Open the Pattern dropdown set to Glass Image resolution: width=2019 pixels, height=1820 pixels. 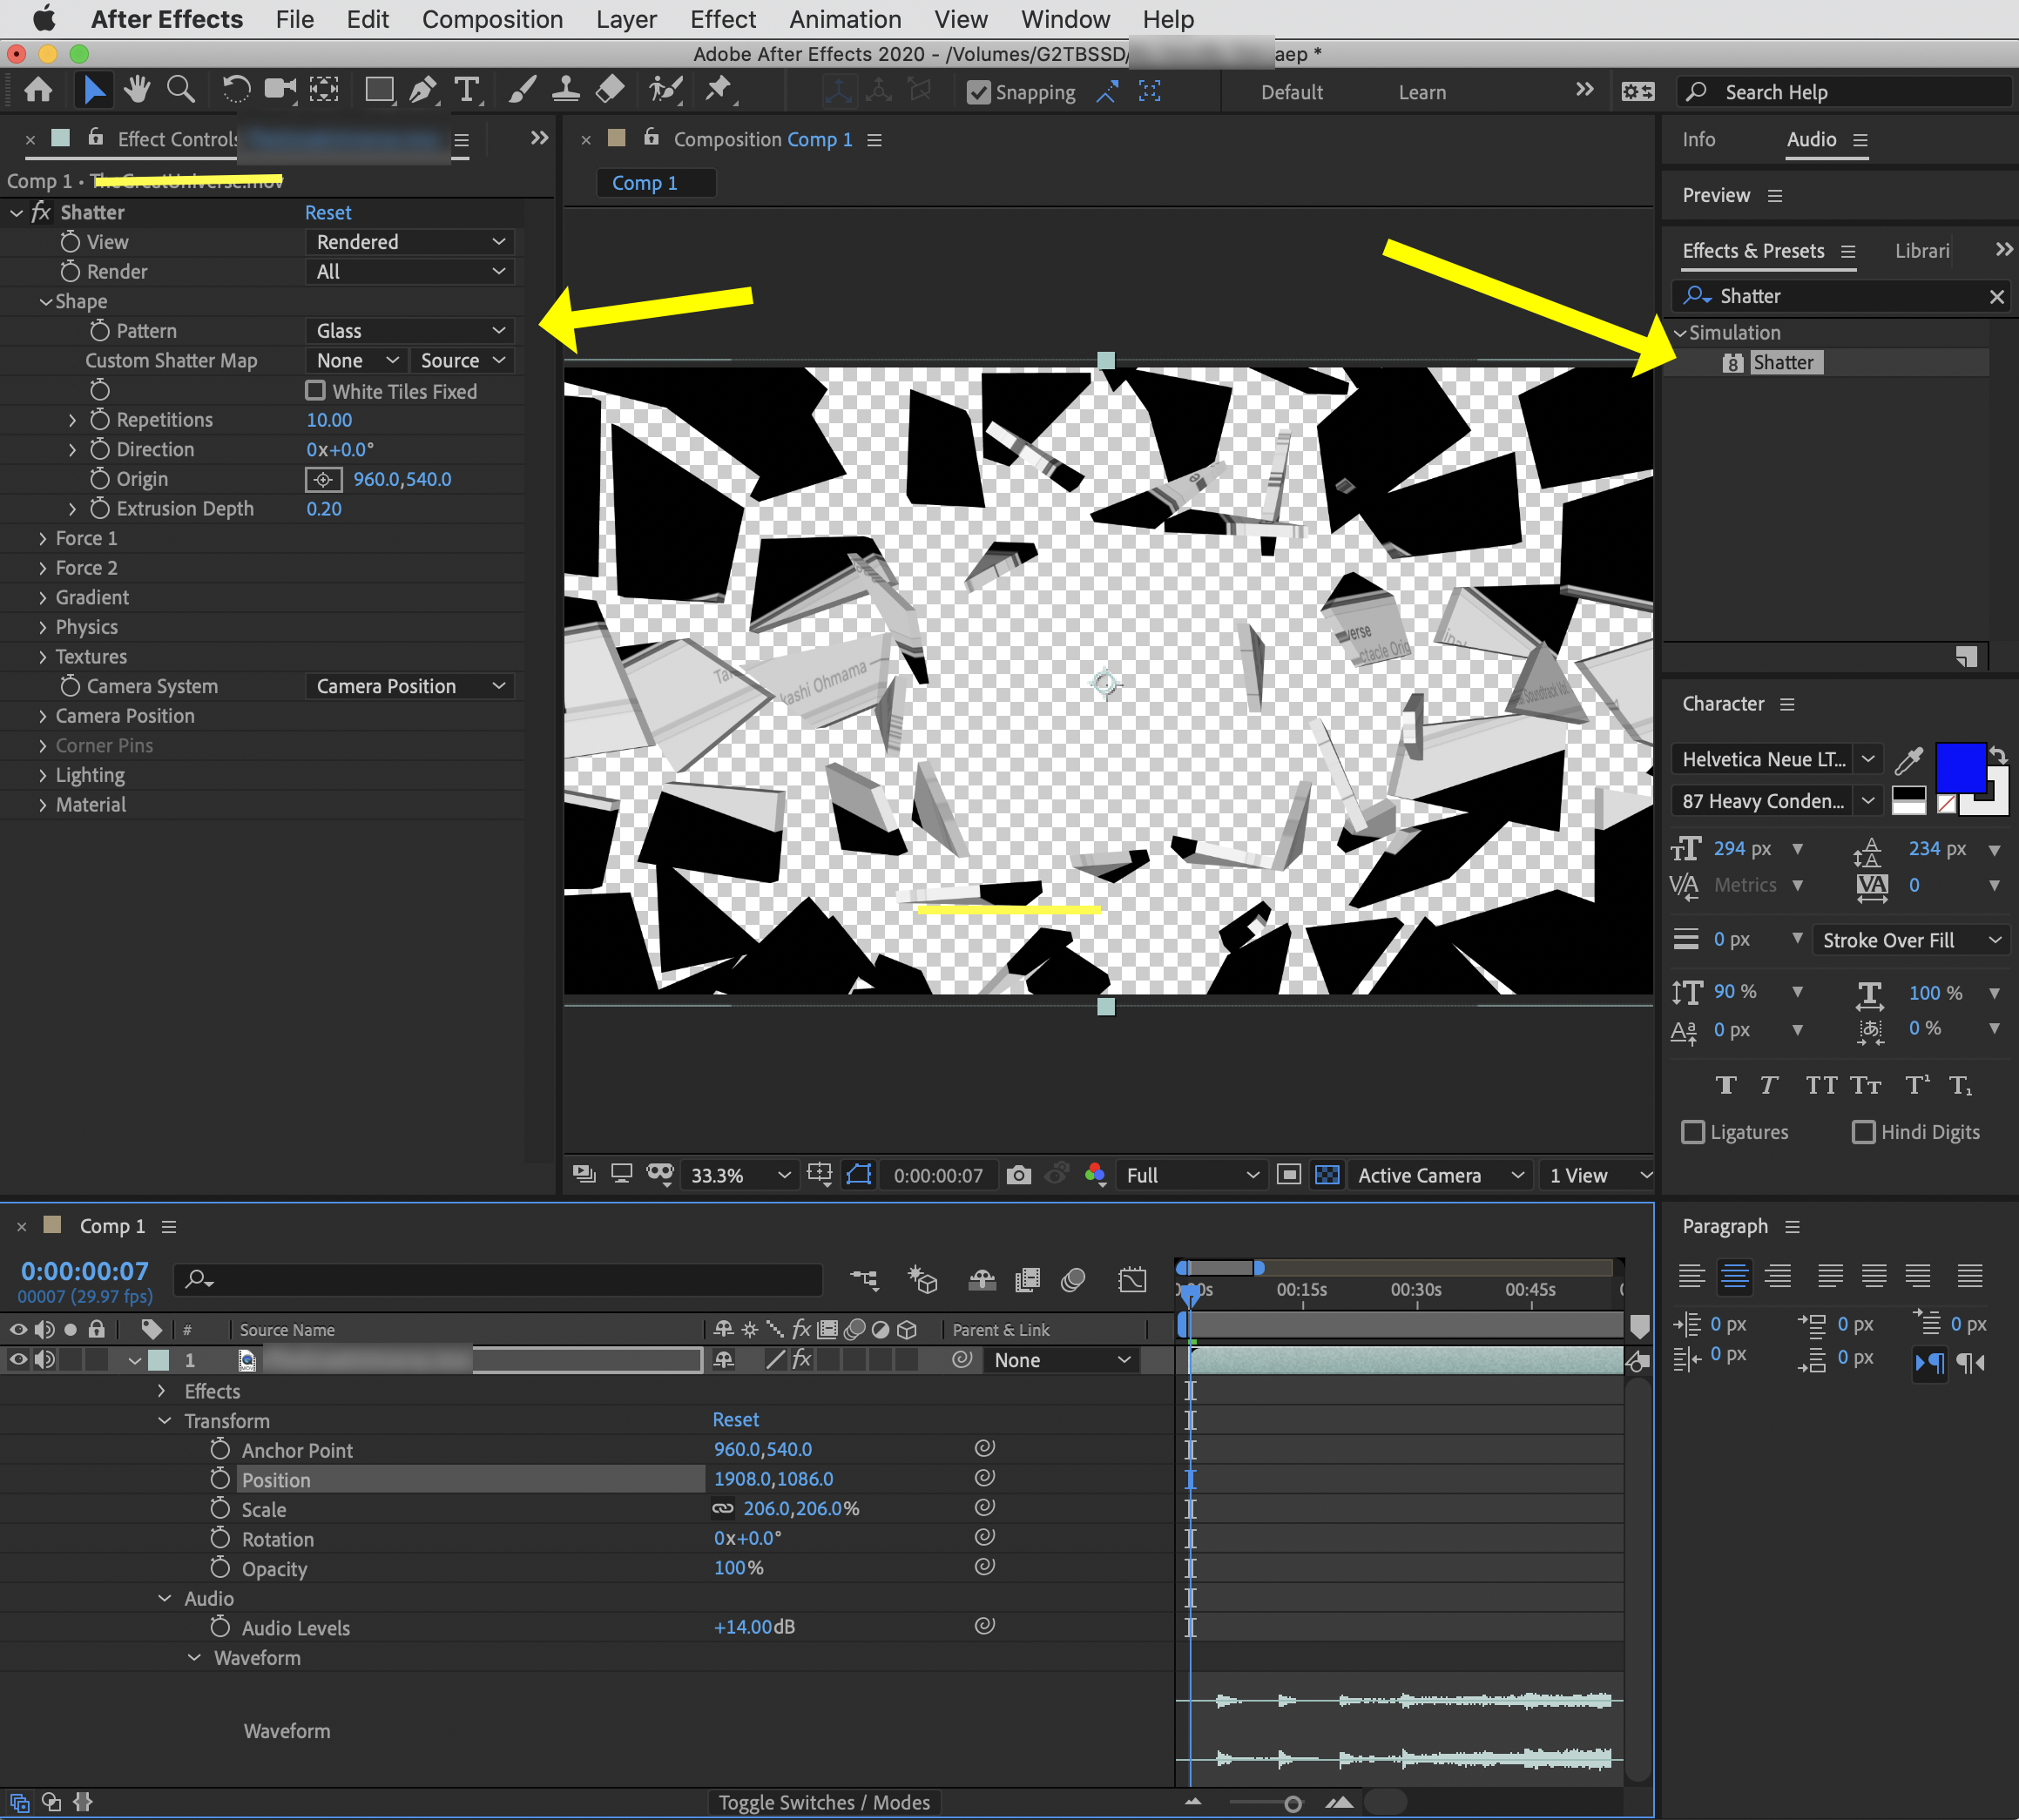coord(408,330)
